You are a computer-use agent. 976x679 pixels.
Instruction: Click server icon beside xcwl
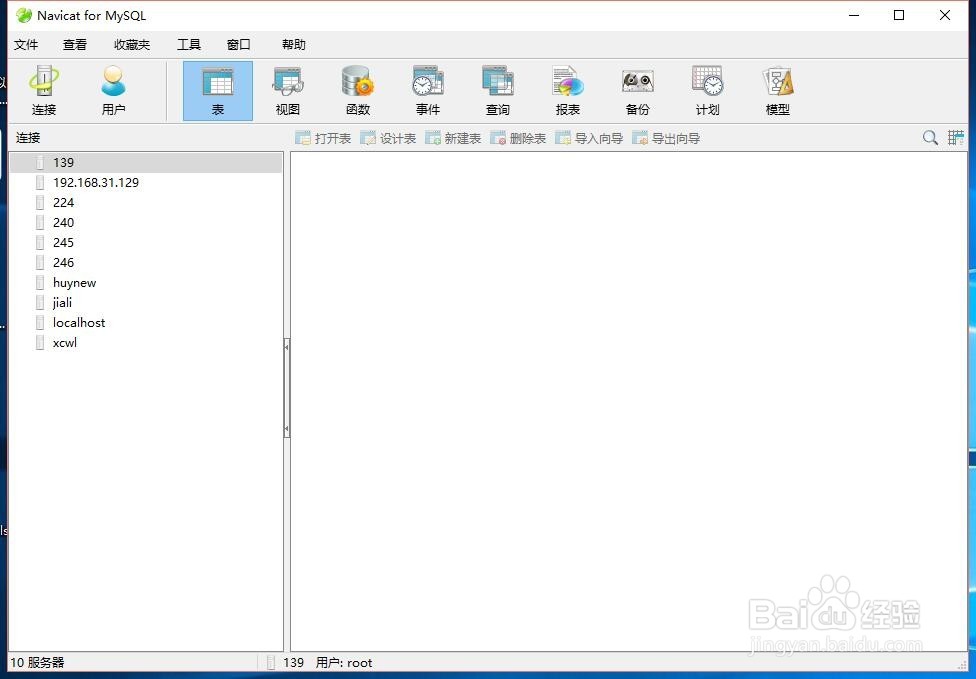(x=40, y=342)
